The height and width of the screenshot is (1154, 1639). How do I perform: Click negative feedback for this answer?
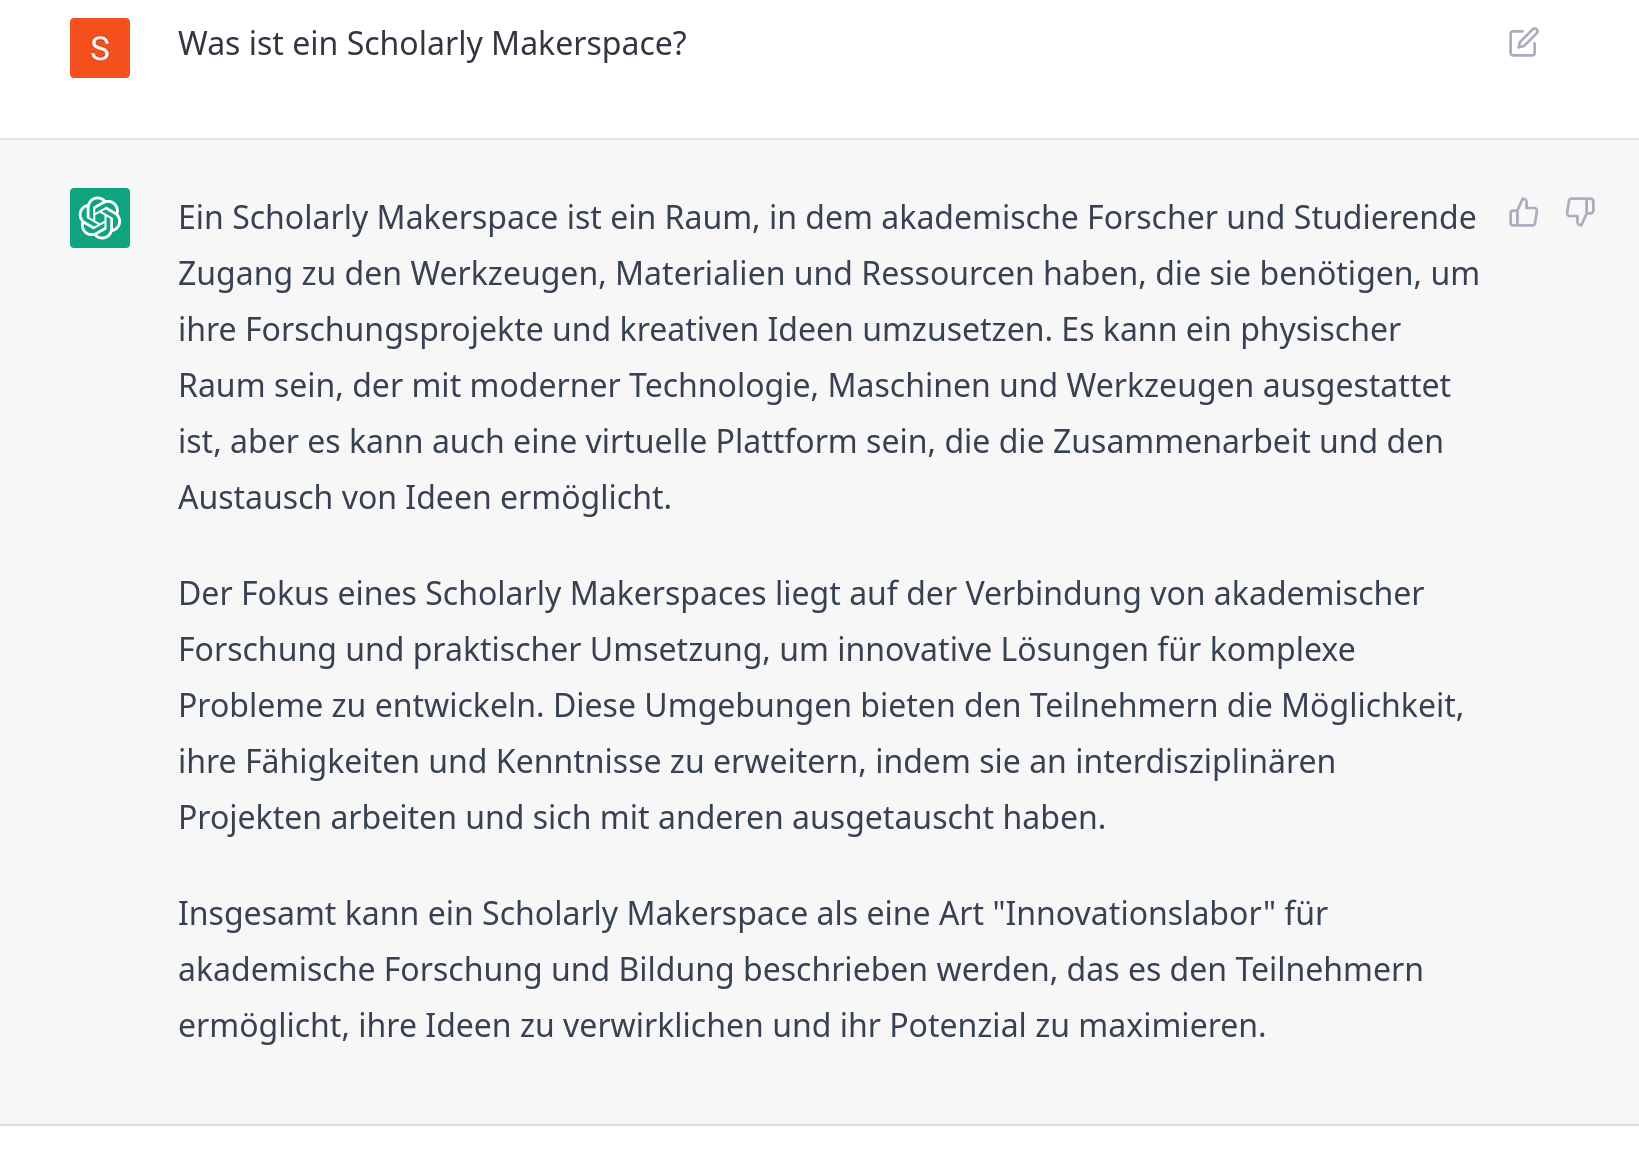pos(1581,213)
